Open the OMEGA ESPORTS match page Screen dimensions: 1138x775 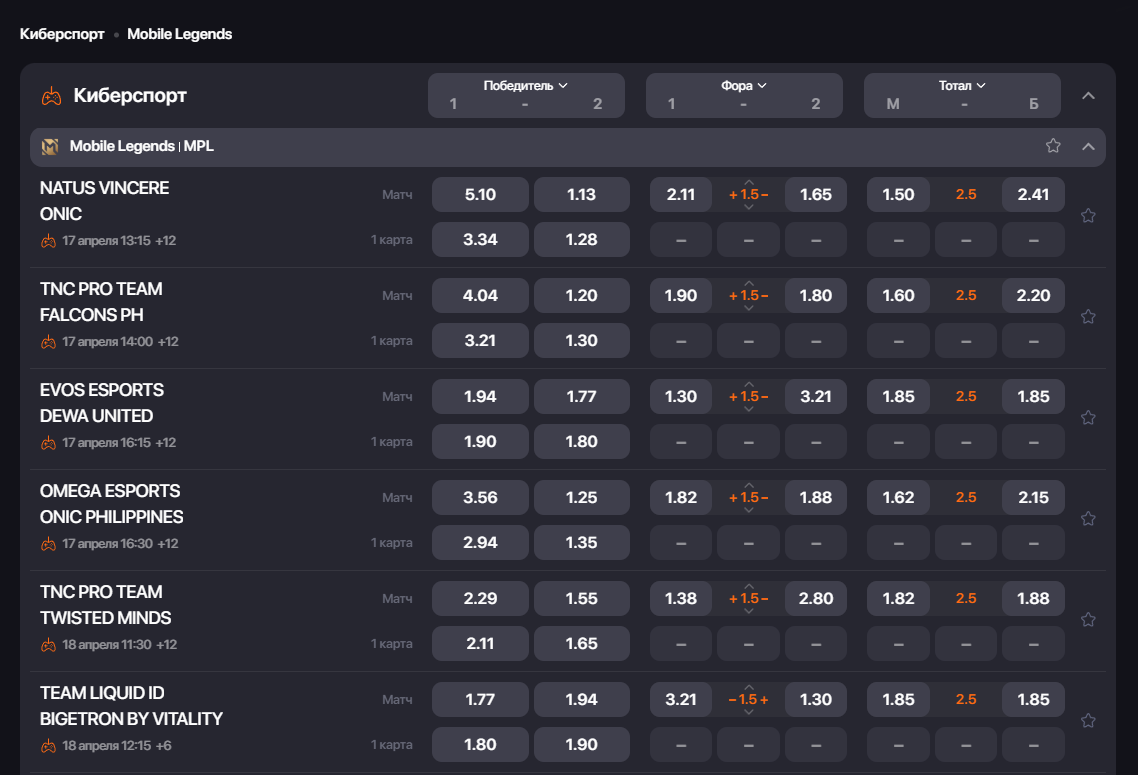point(112,504)
